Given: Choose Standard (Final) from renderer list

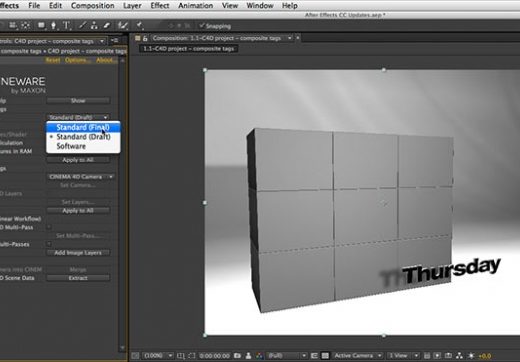Looking at the screenshot, I should [x=83, y=127].
